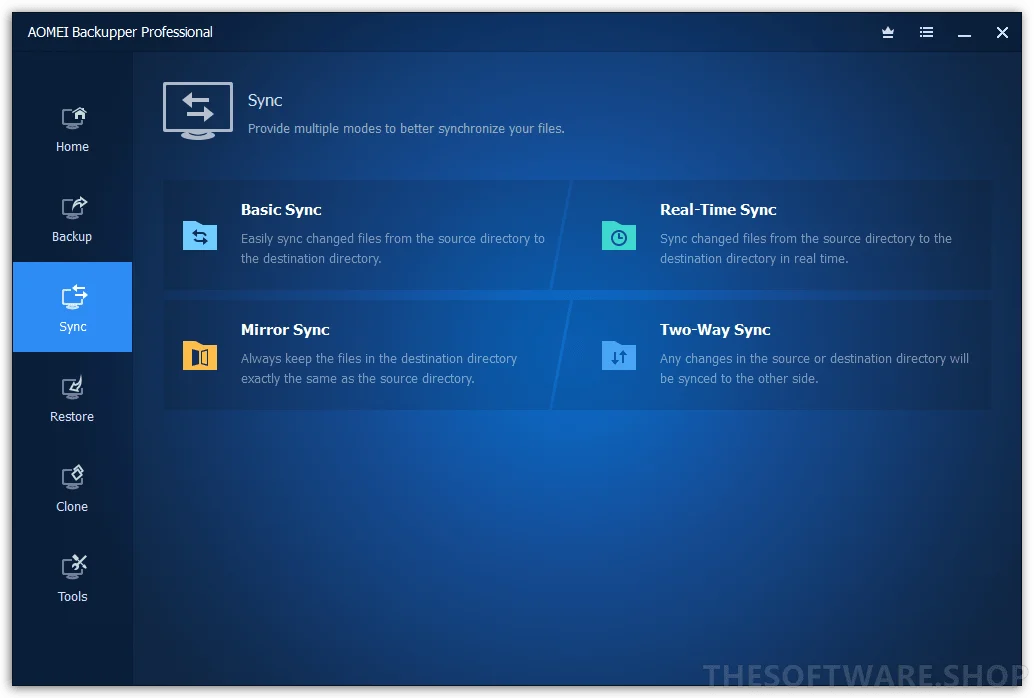Select the Sync sidebar tab
The image size is (1034, 698).
click(x=73, y=307)
